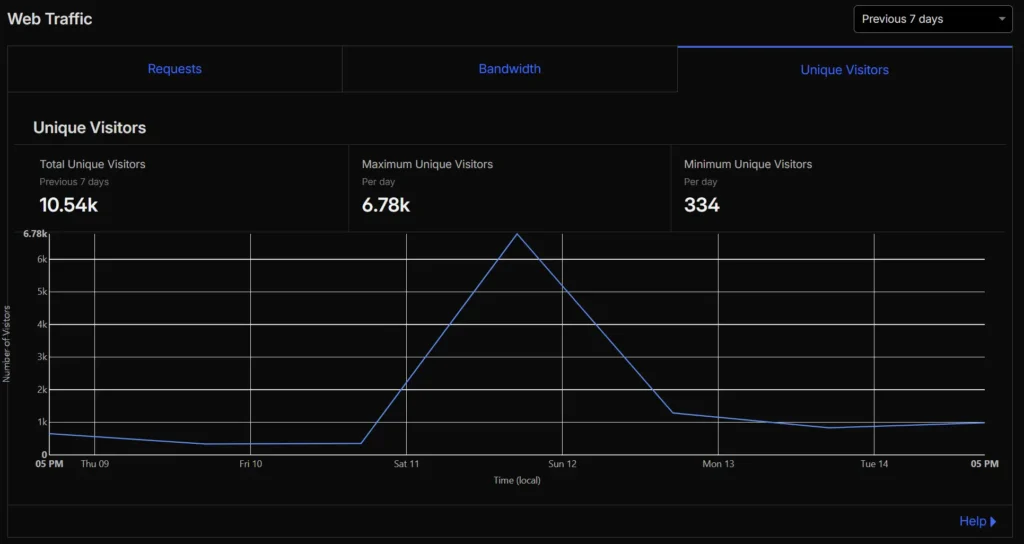Select the Unique Visitors tab
Viewport: 1024px width, 544px height.
844,70
